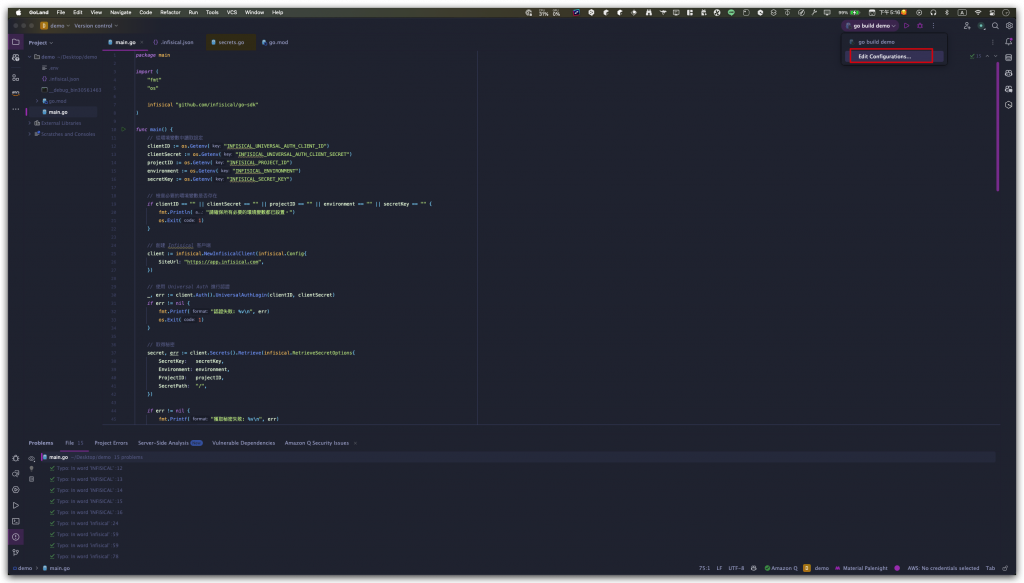Open the Apple menu

[18, 12]
